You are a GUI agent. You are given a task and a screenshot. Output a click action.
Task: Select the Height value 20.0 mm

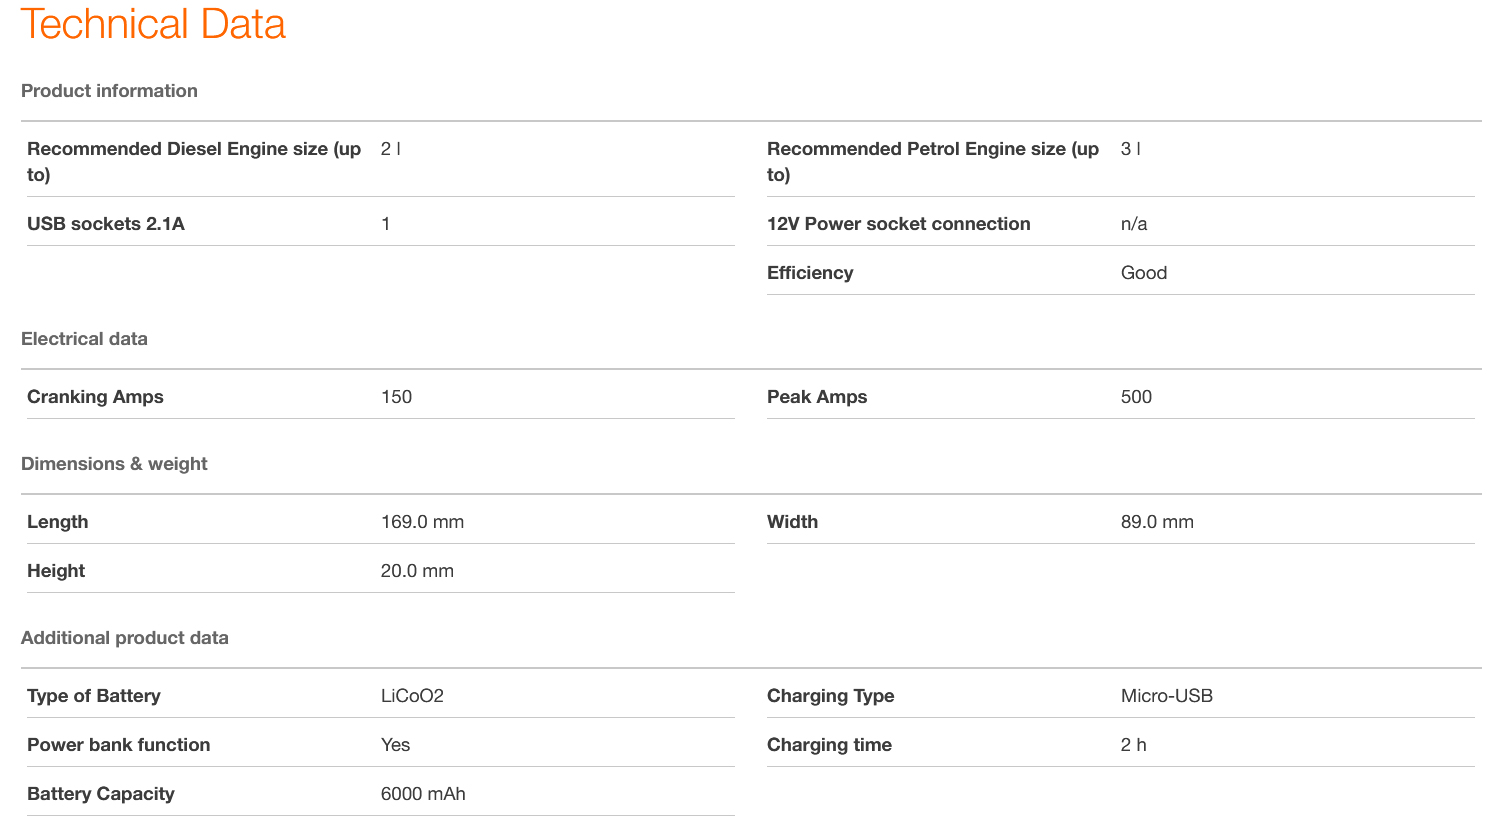point(417,571)
